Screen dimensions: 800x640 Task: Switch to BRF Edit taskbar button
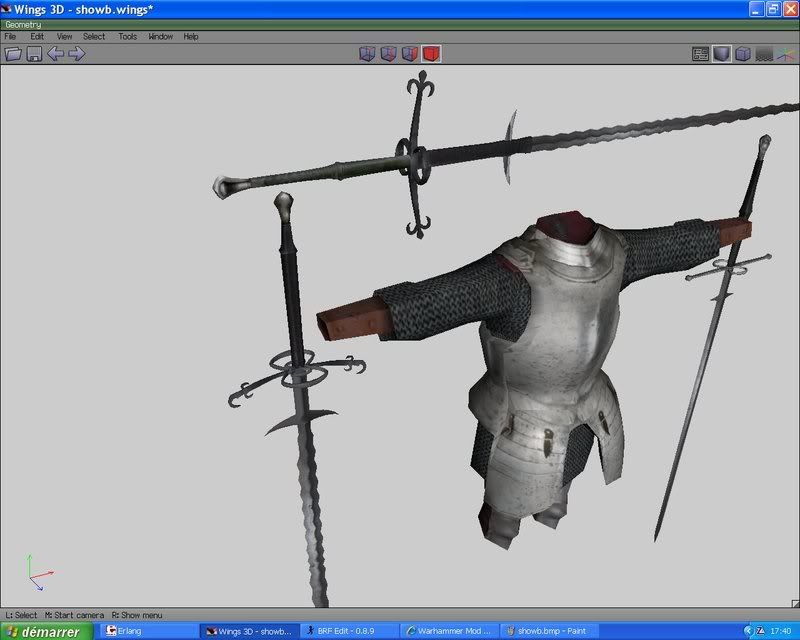351,631
